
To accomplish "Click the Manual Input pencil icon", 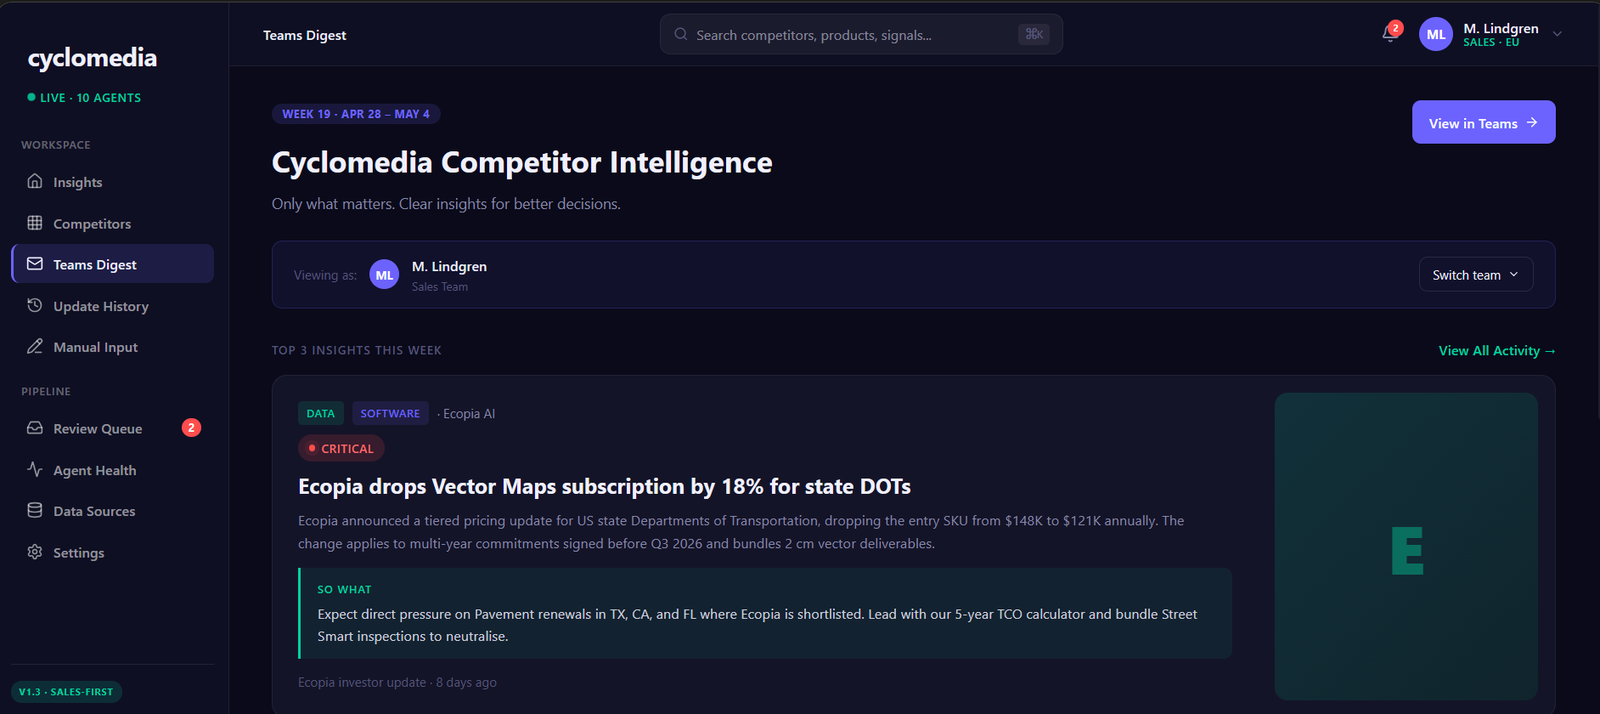I will [35, 346].
